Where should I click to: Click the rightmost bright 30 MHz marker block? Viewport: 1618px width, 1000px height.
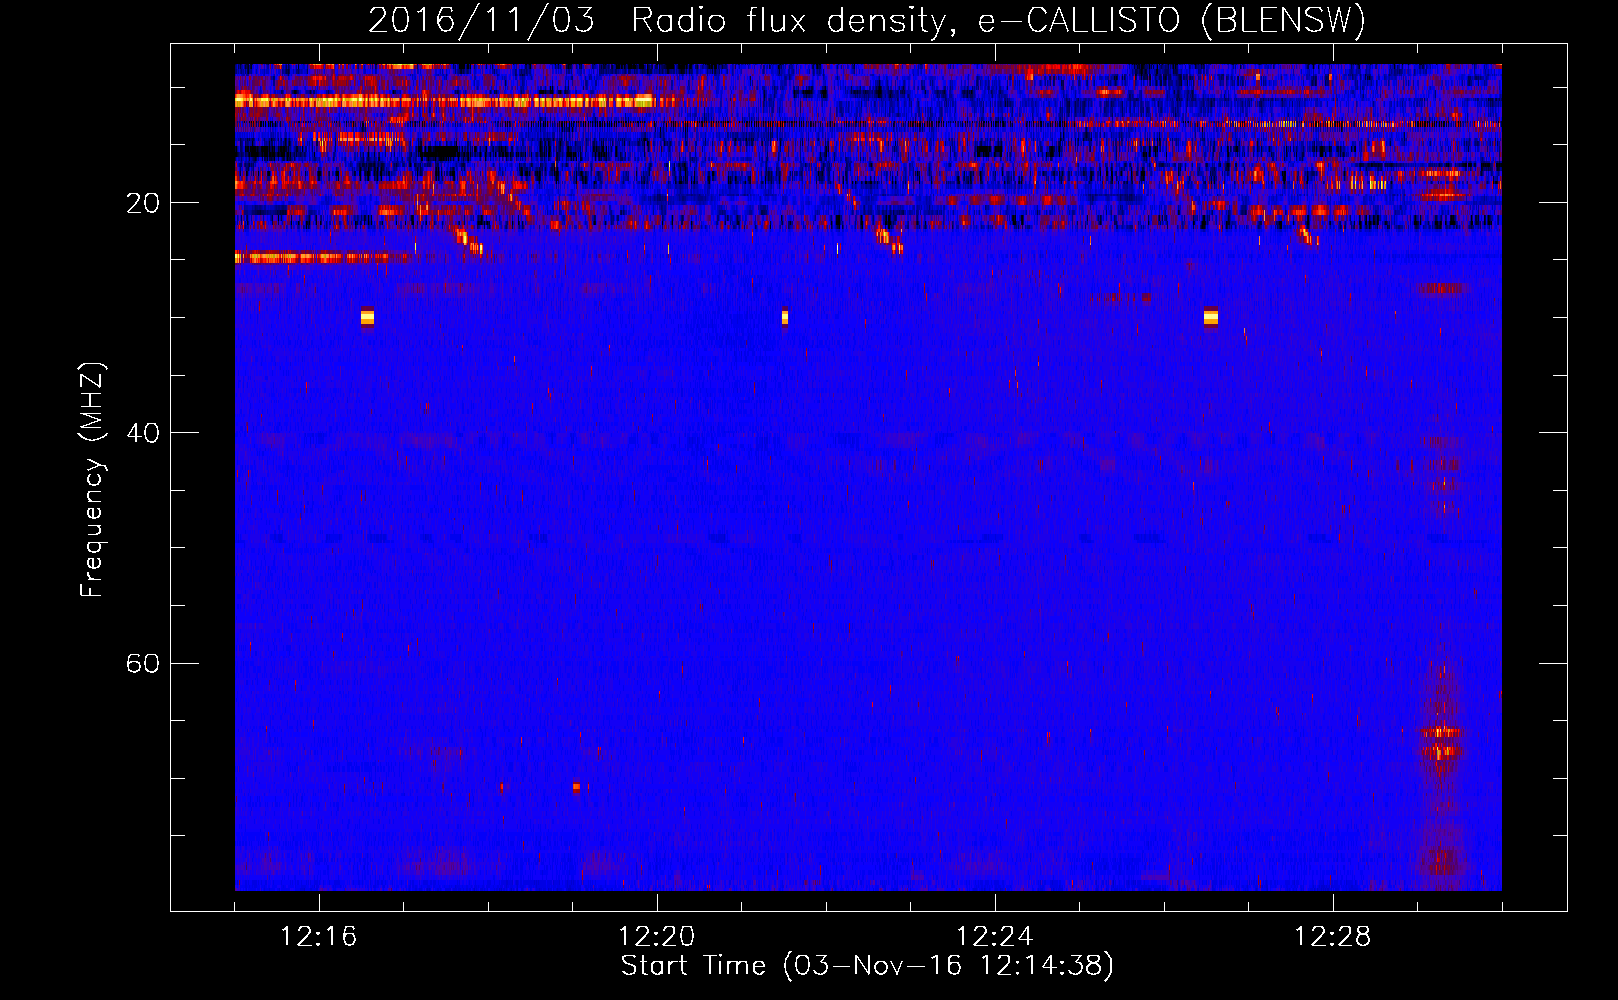pyautogui.click(x=1211, y=317)
